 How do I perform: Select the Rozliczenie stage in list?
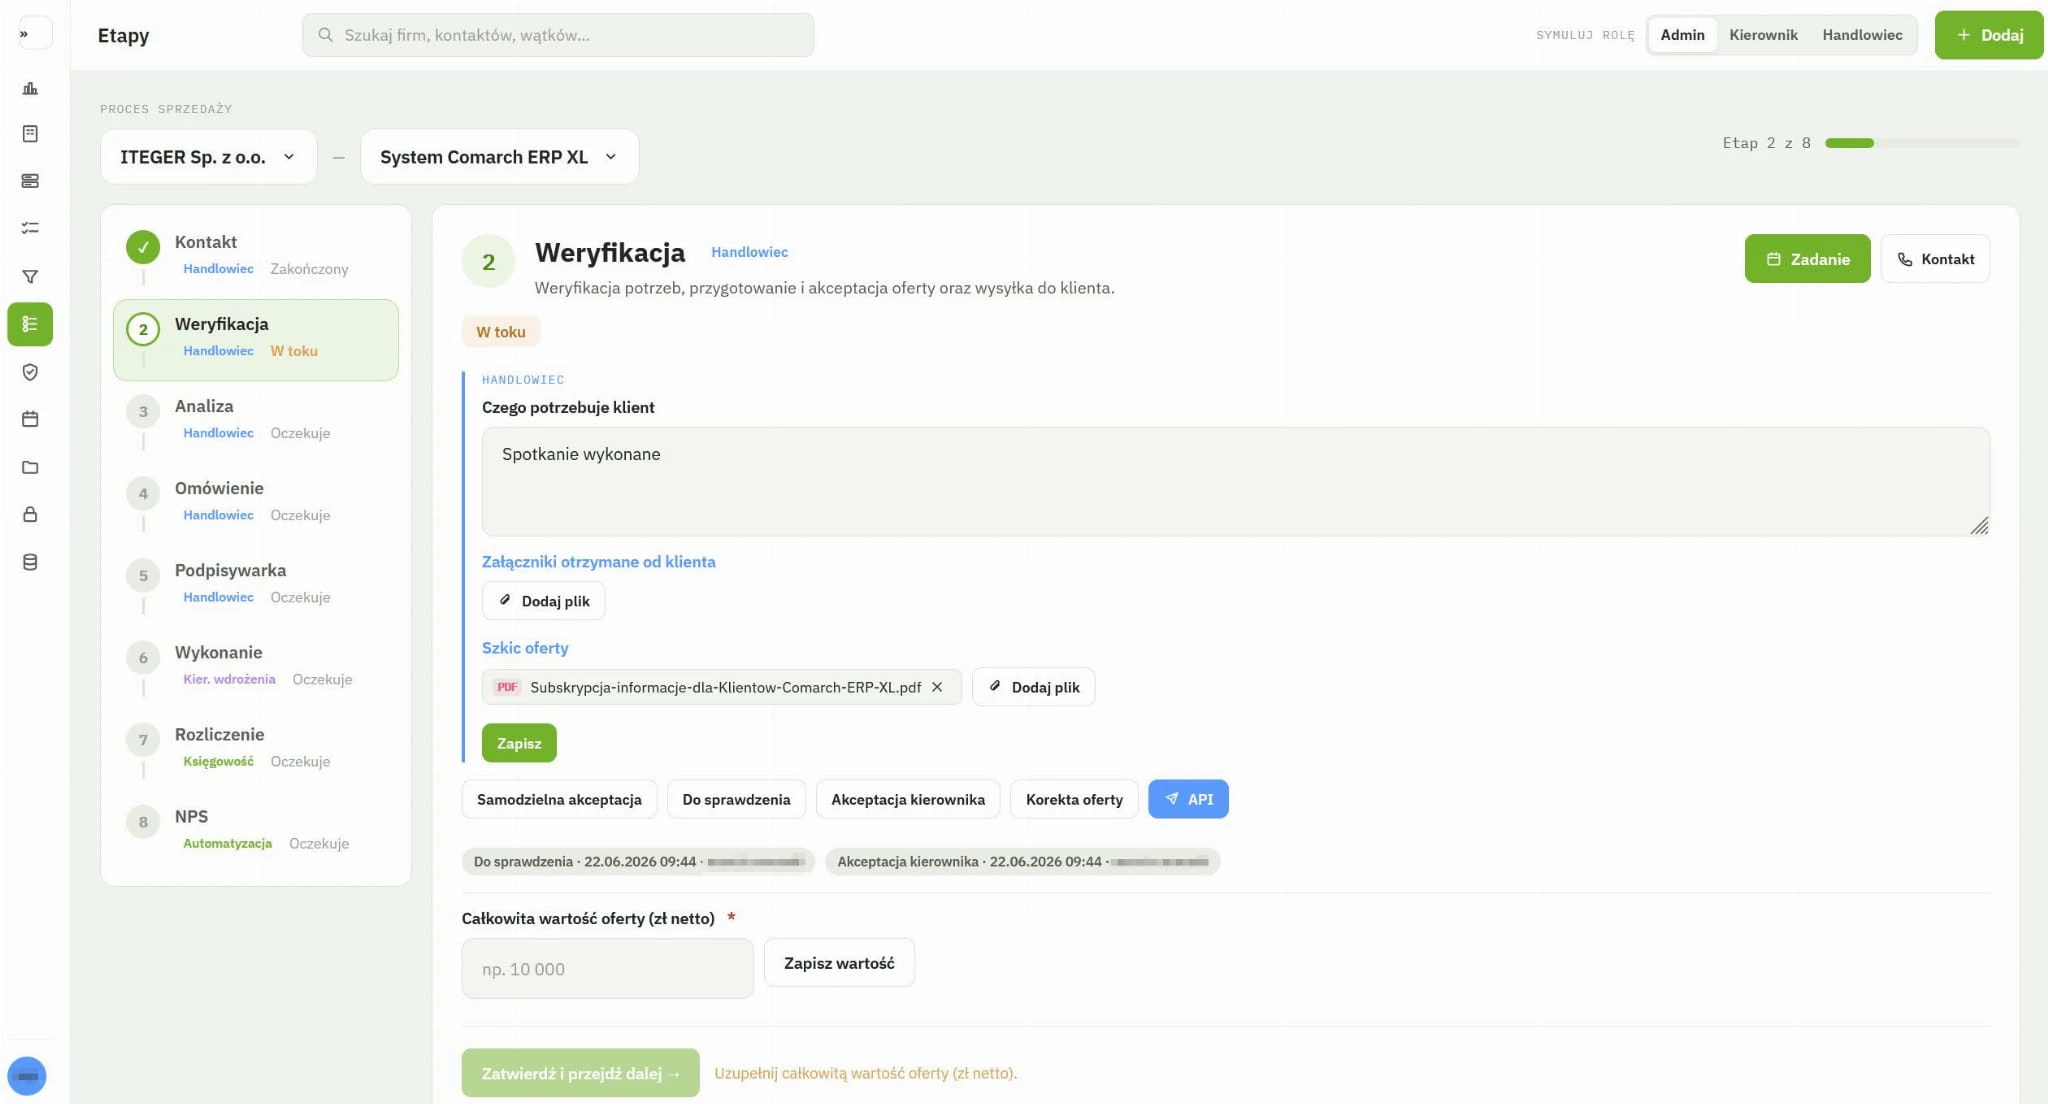256,747
